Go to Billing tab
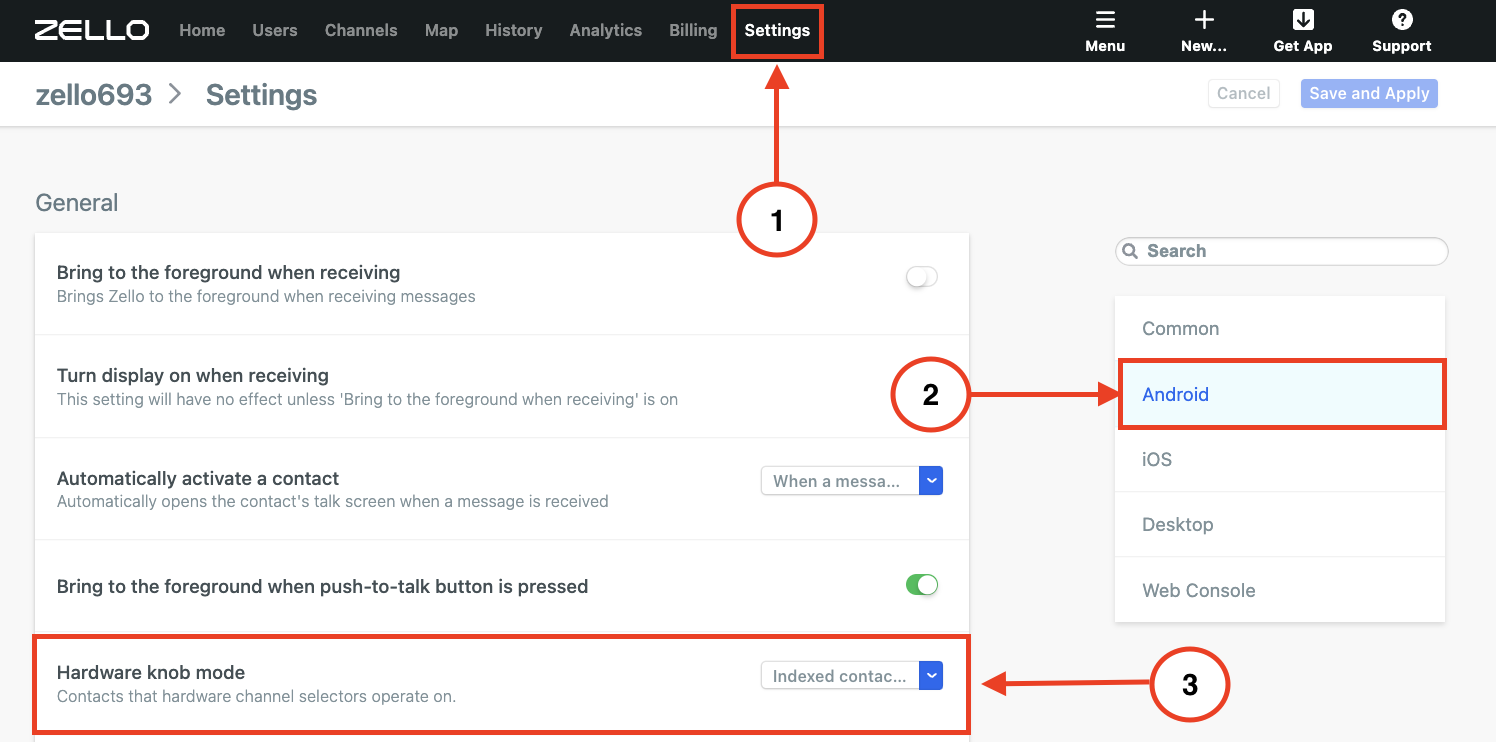The height and width of the screenshot is (742, 1496). click(693, 30)
